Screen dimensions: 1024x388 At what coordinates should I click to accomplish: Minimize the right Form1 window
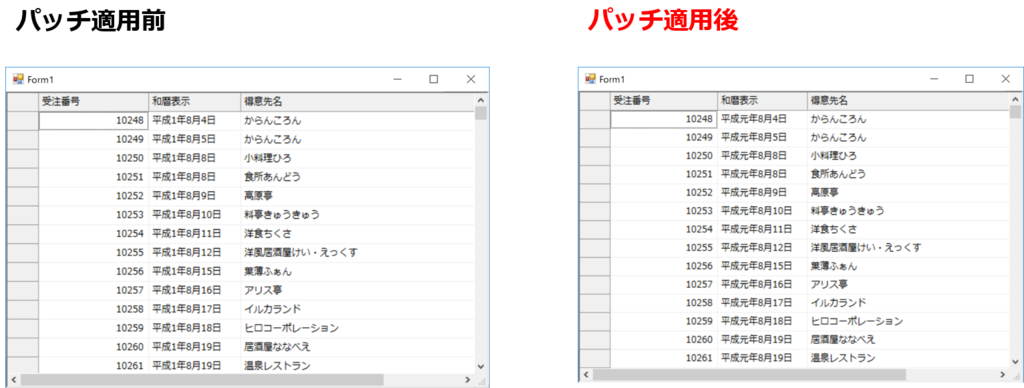[x=934, y=78]
